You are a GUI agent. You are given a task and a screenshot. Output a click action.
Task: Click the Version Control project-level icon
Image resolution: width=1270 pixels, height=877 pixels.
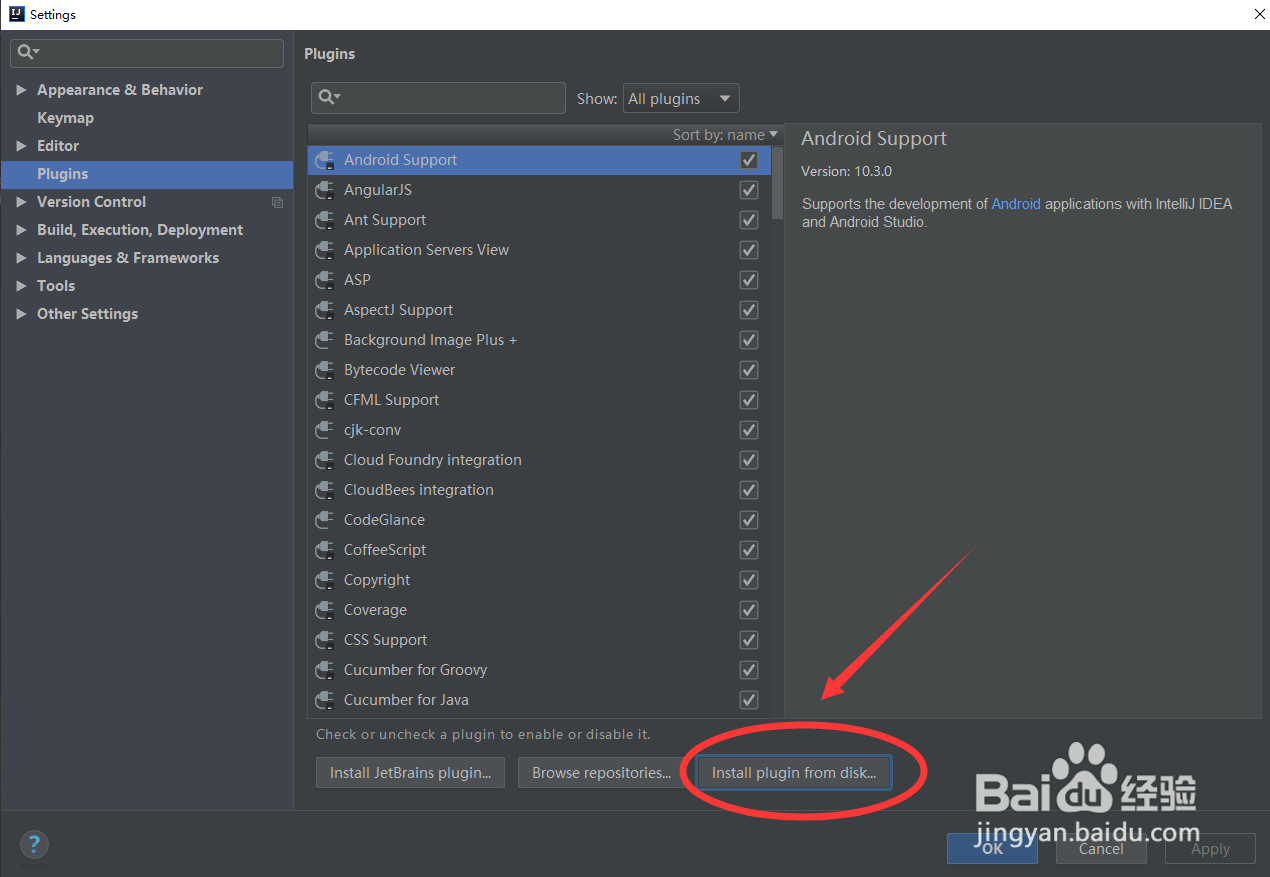point(277,202)
